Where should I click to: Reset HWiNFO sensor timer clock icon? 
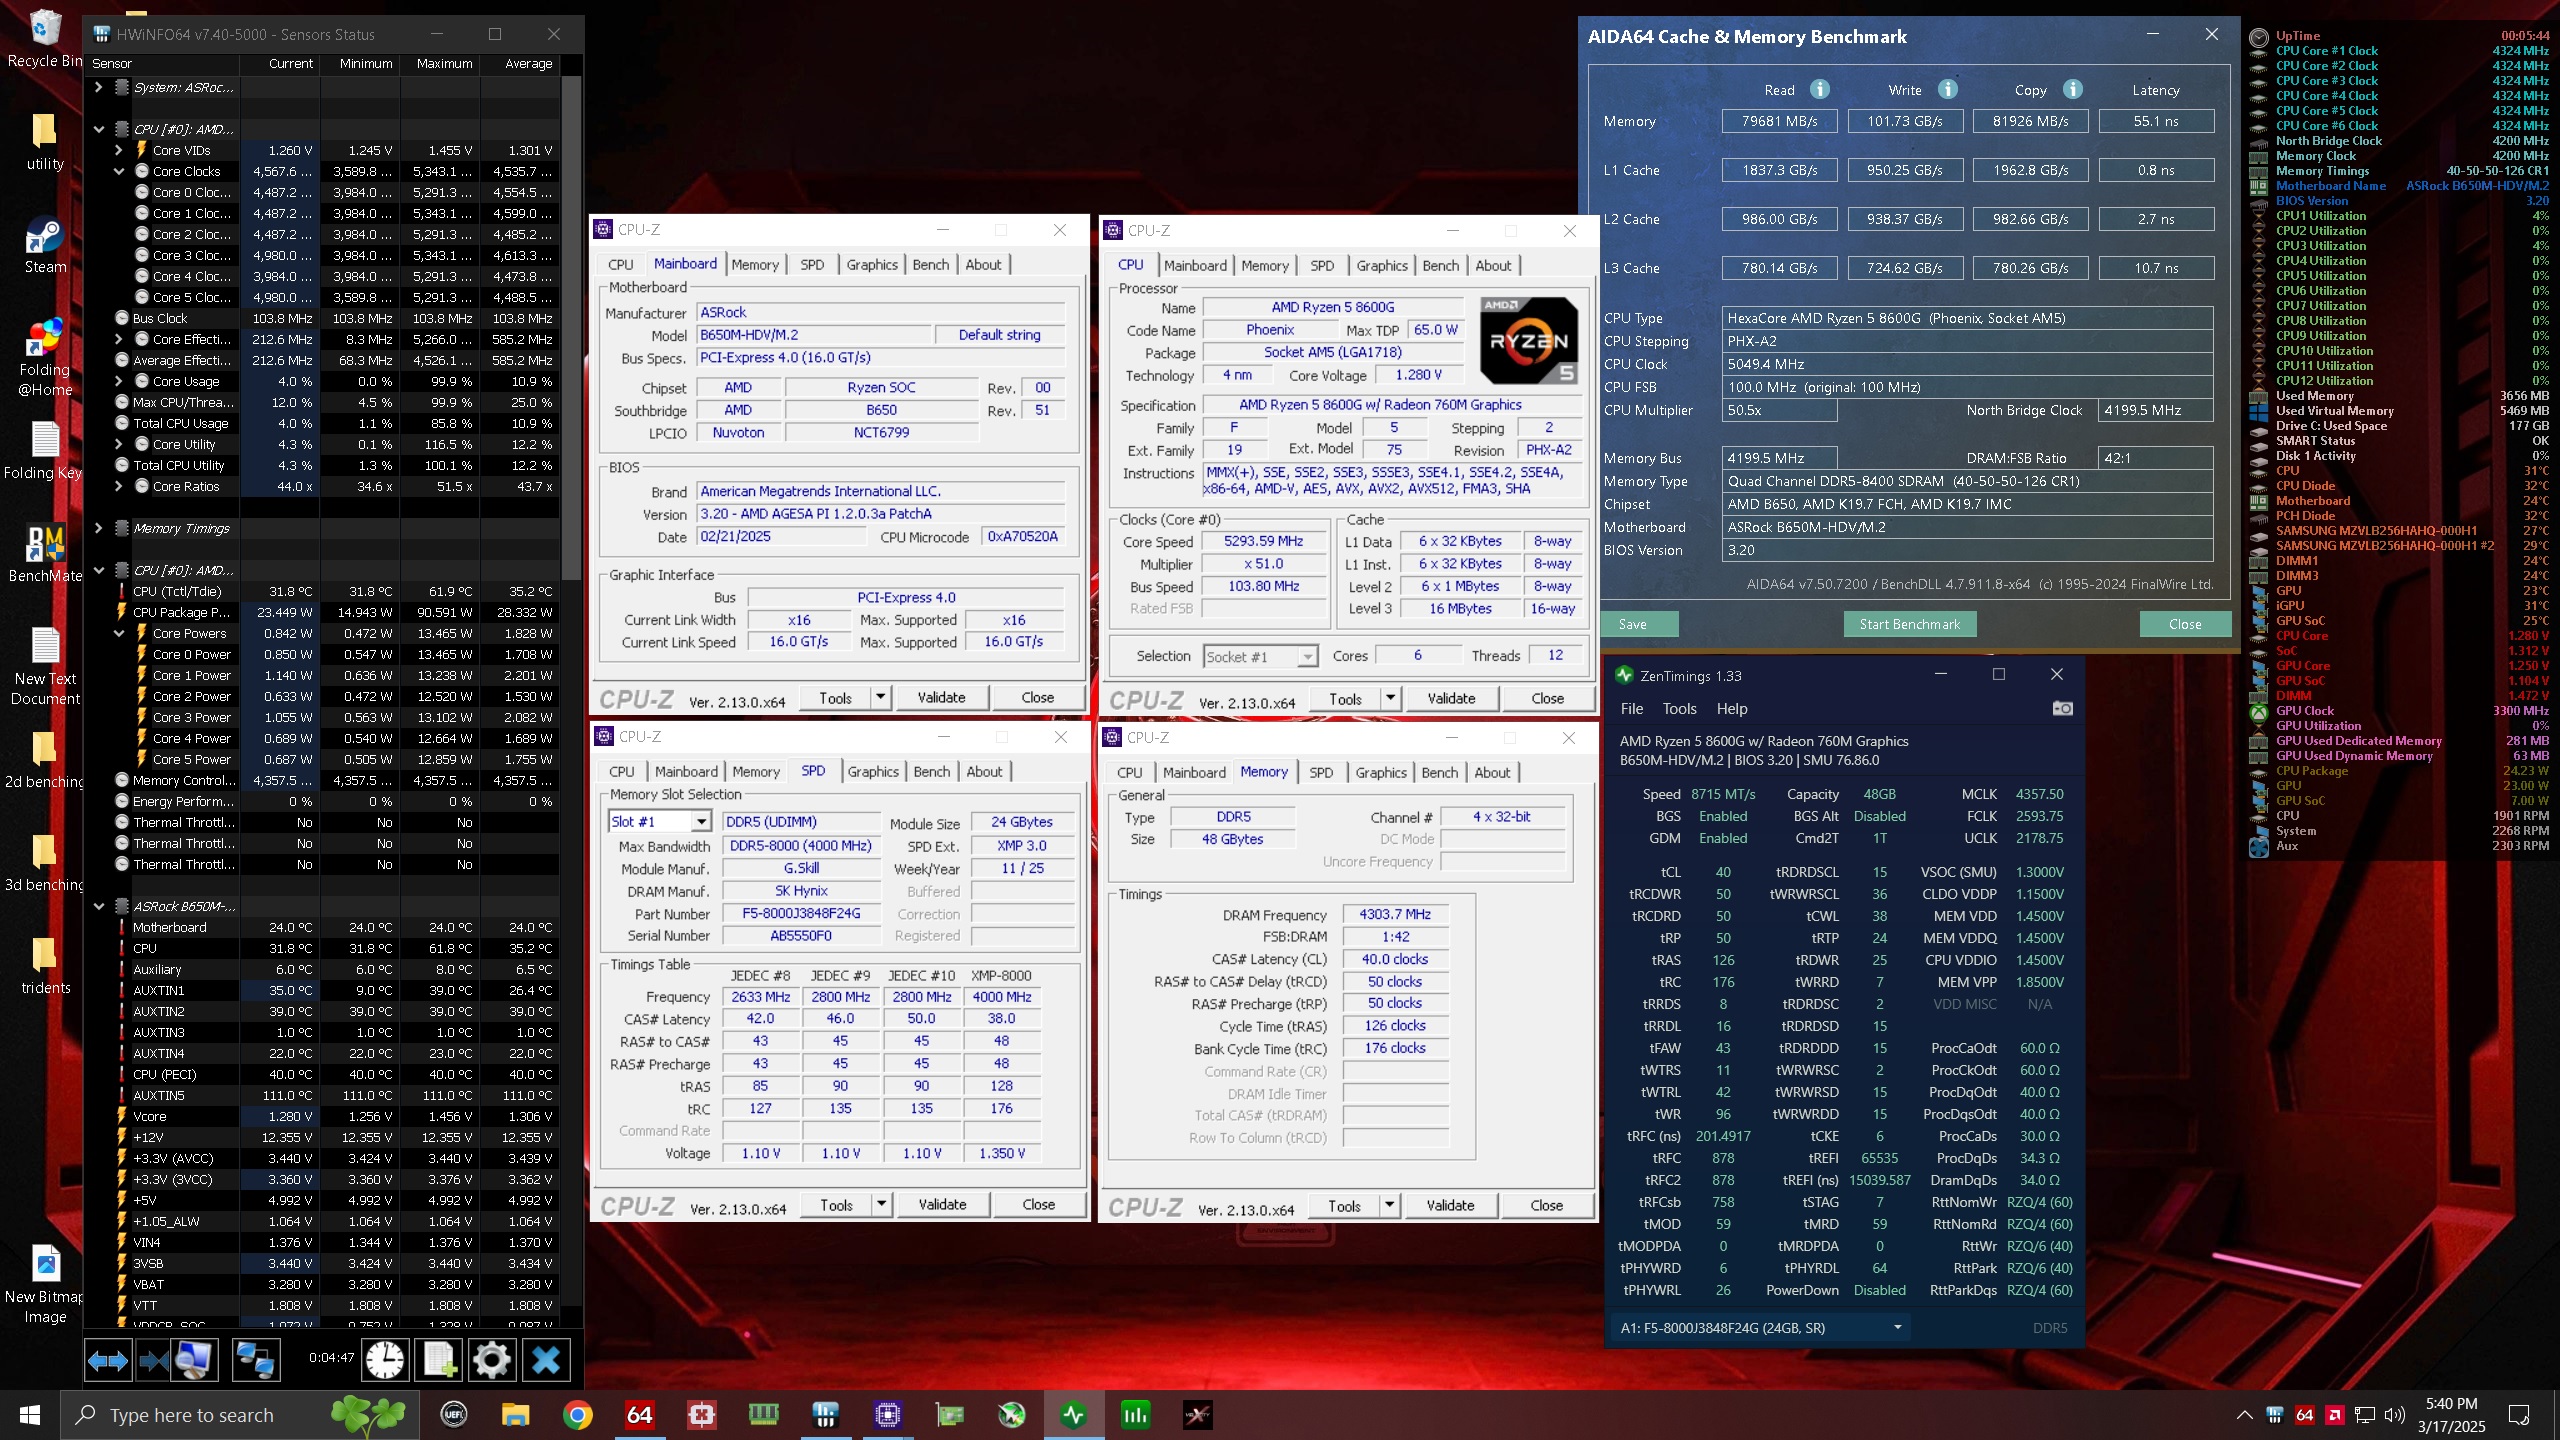coord(385,1360)
